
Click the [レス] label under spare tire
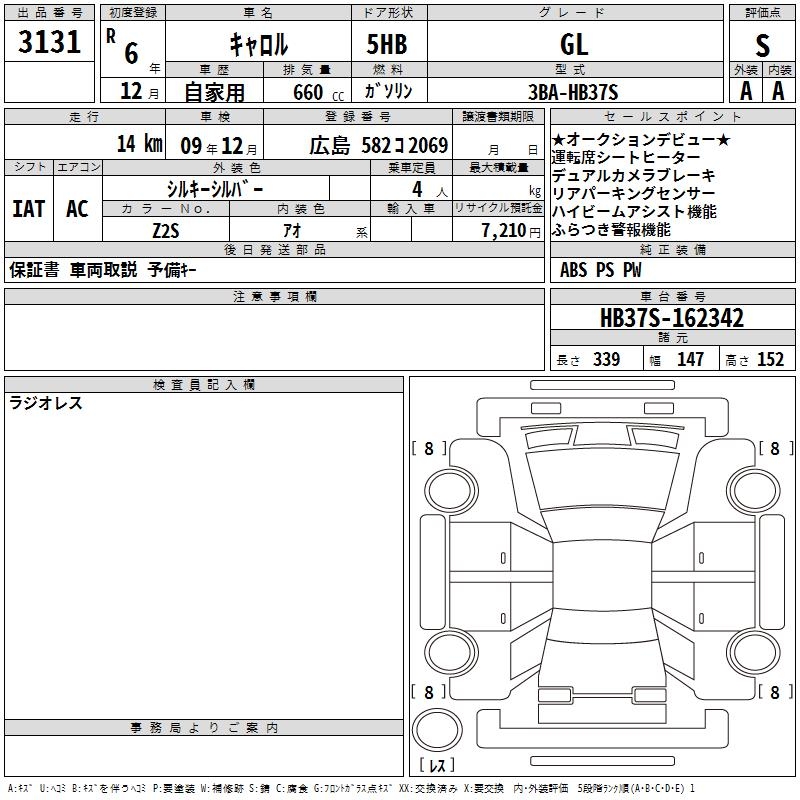point(437,764)
